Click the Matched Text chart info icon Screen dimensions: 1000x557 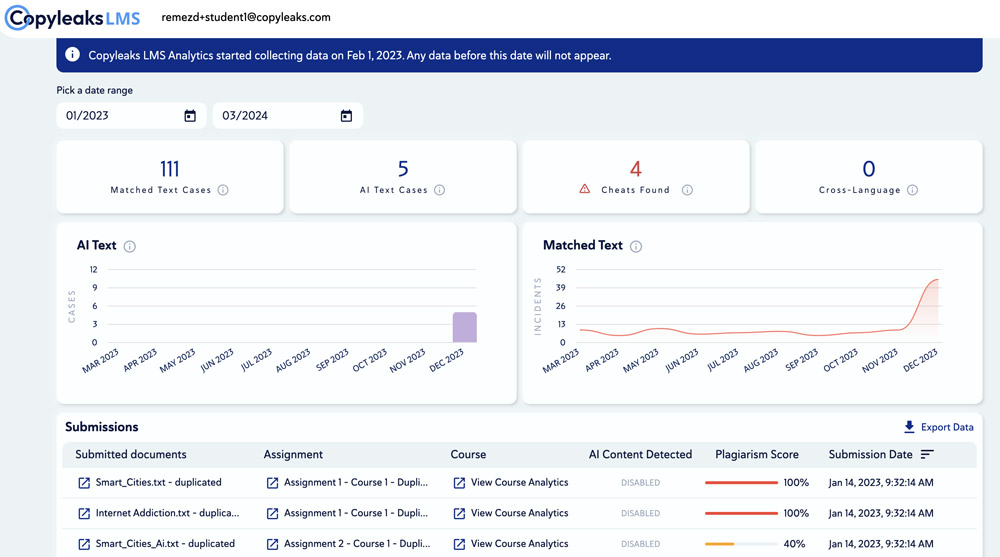point(636,246)
